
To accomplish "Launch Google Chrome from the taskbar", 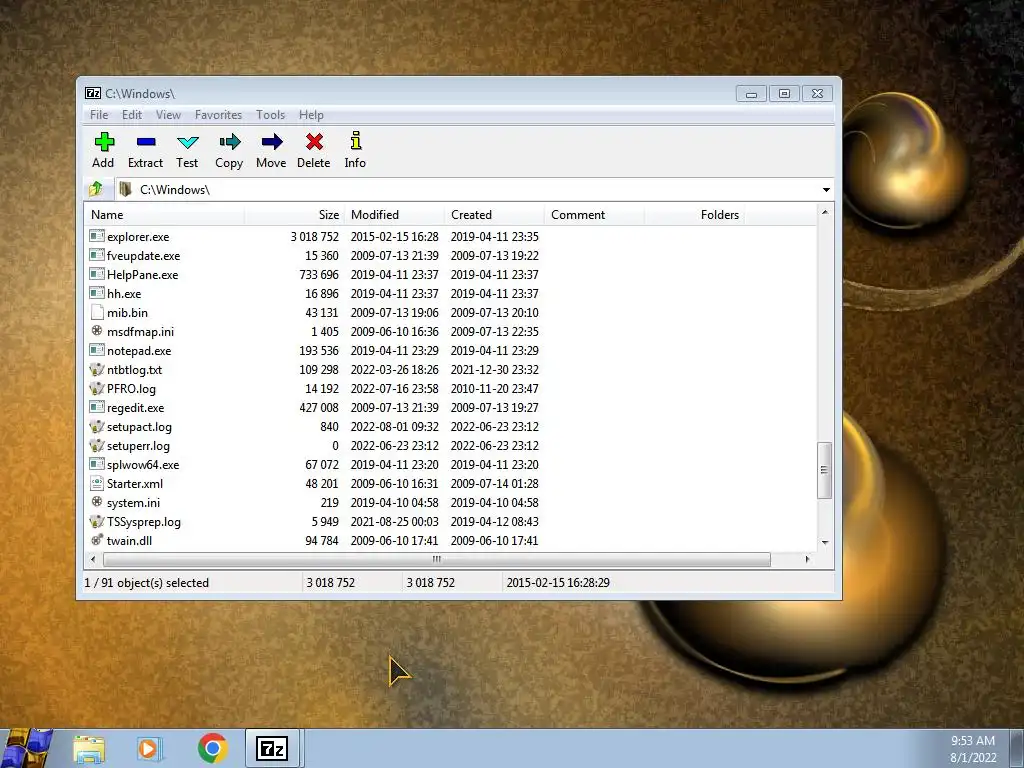I will pyautogui.click(x=212, y=748).
